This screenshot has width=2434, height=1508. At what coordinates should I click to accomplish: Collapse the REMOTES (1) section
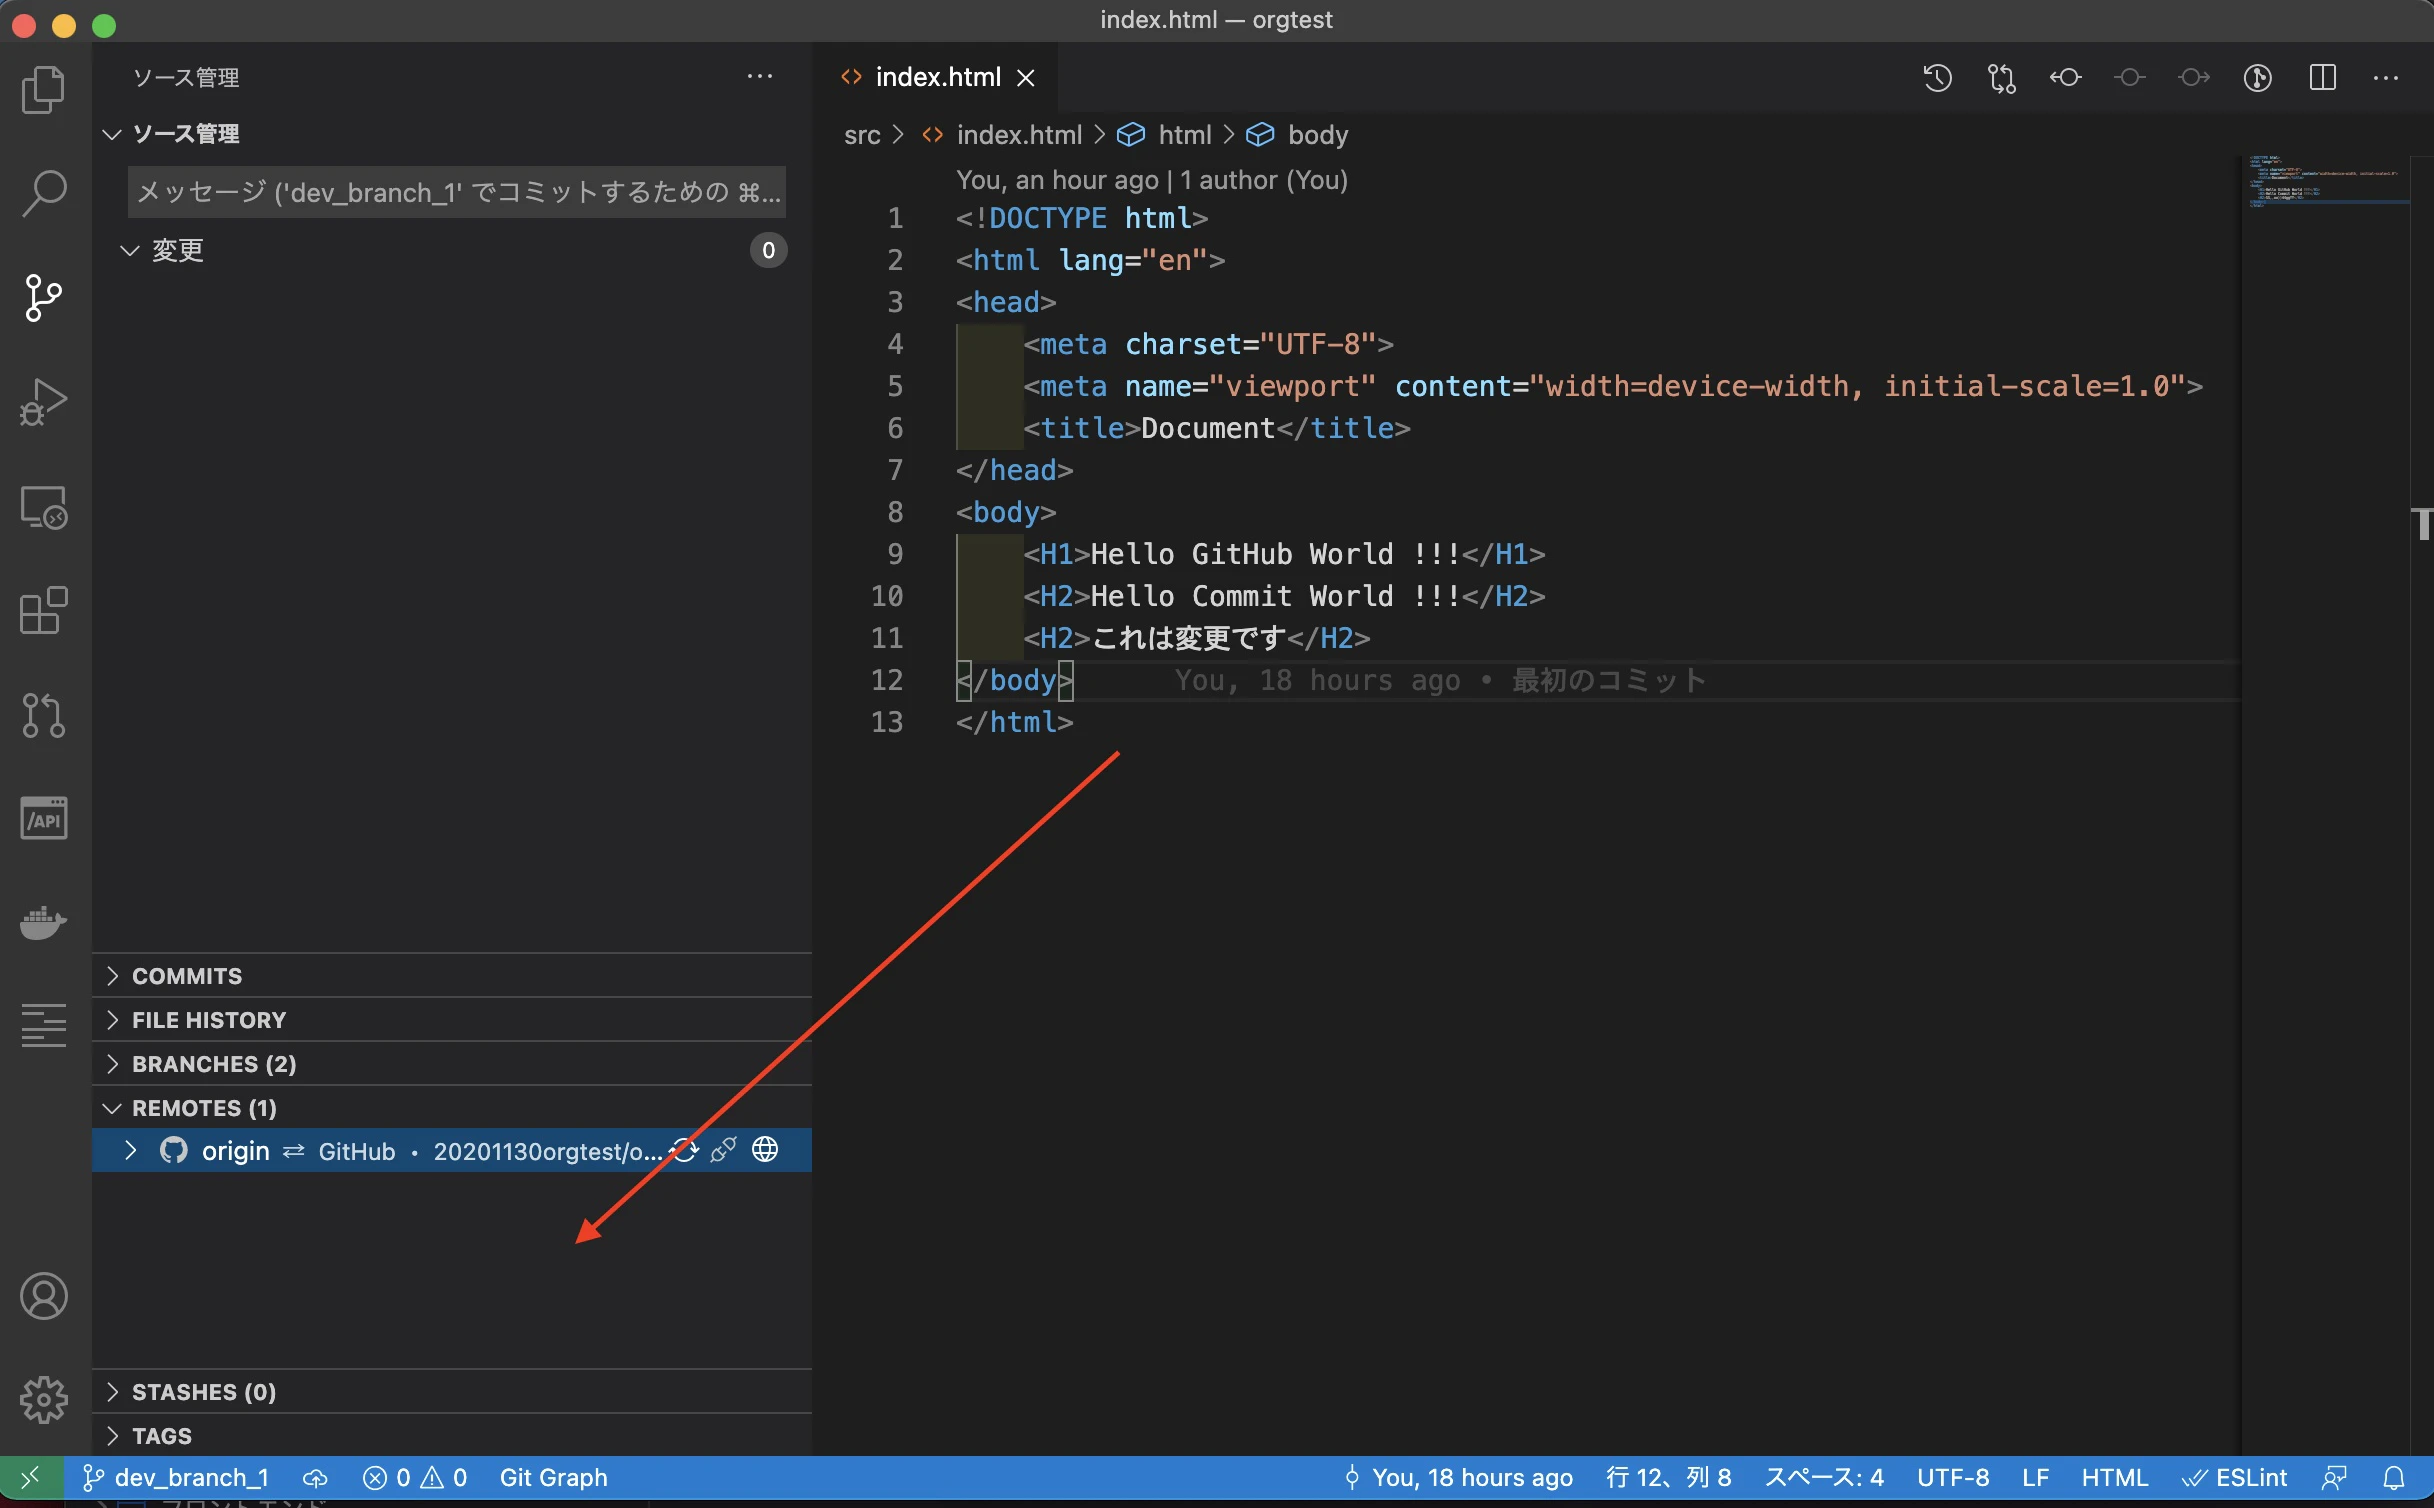pos(452,1108)
